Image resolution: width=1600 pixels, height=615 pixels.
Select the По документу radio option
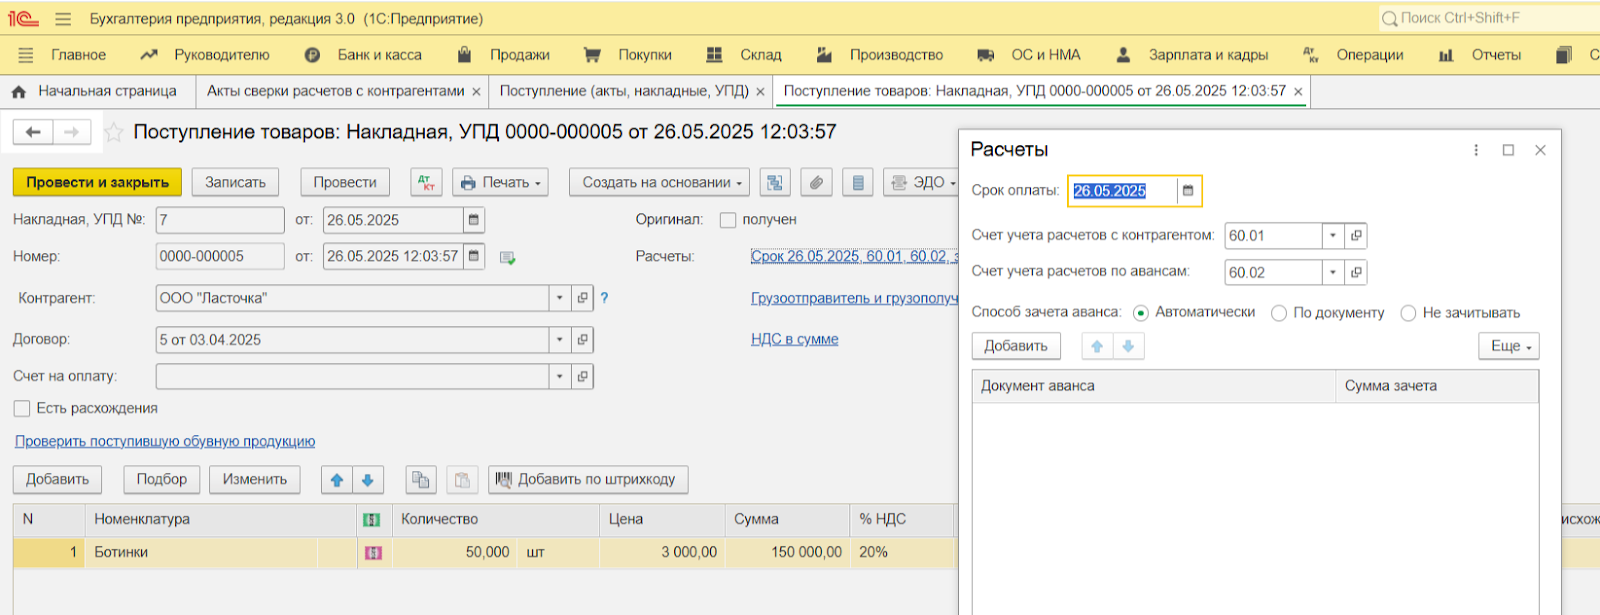coord(1278,313)
